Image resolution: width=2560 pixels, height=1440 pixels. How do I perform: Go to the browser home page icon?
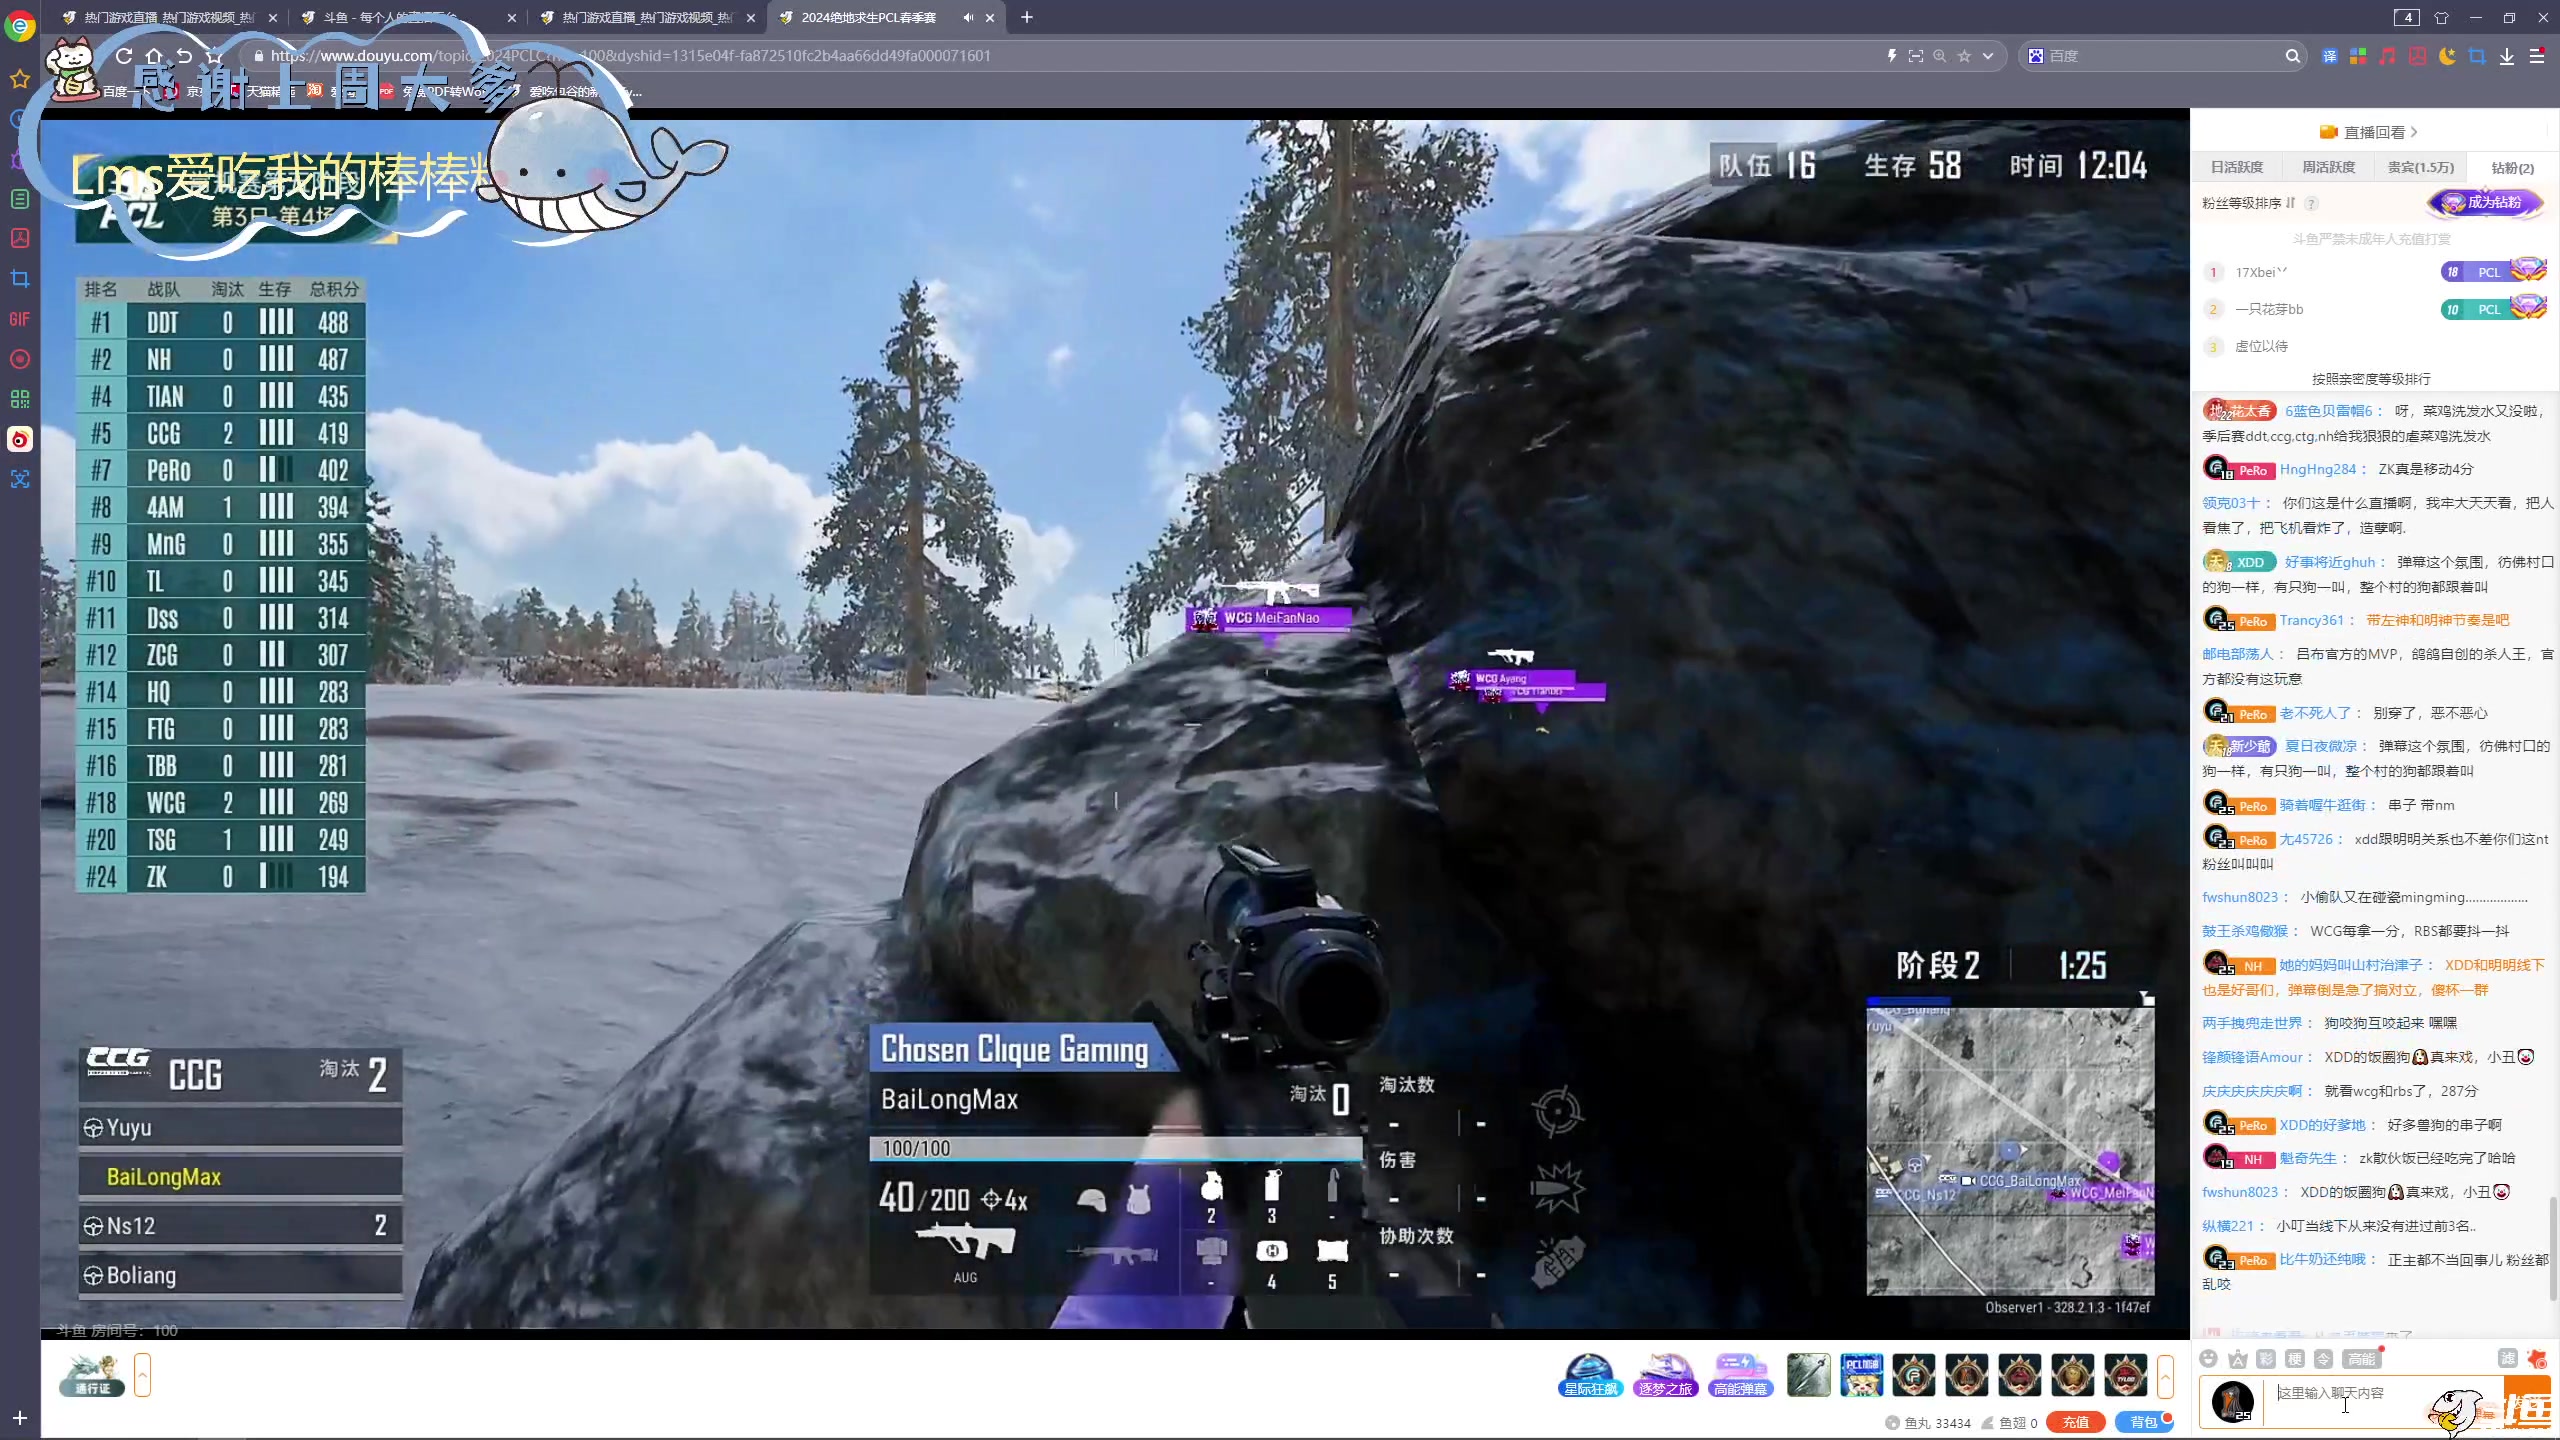tap(154, 56)
